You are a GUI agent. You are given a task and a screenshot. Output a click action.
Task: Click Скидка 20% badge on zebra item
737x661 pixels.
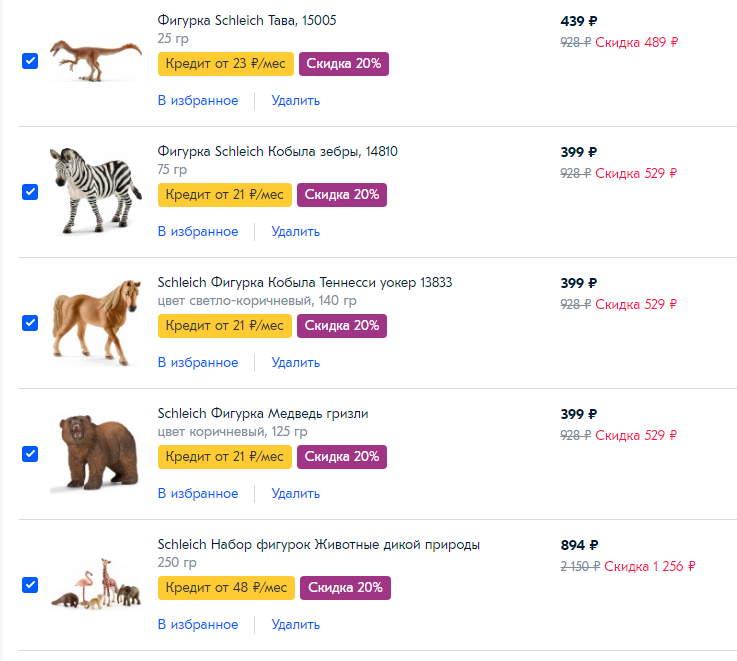pos(342,195)
